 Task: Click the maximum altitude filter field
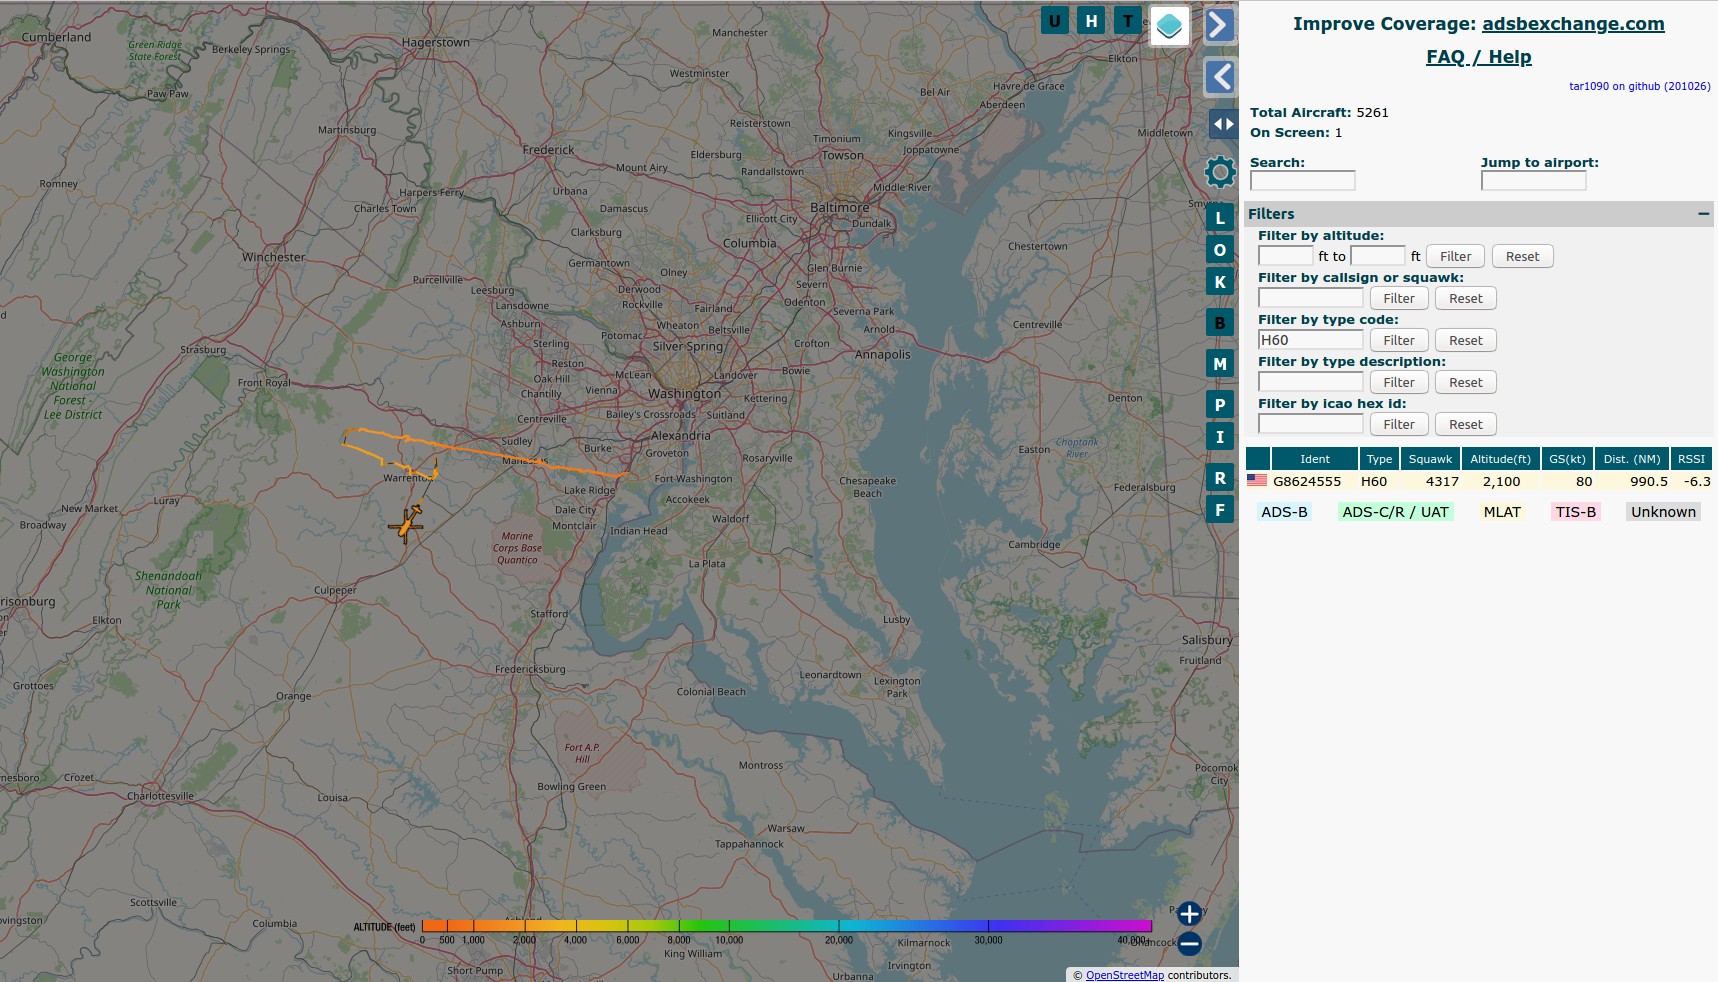[x=1378, y=256]
